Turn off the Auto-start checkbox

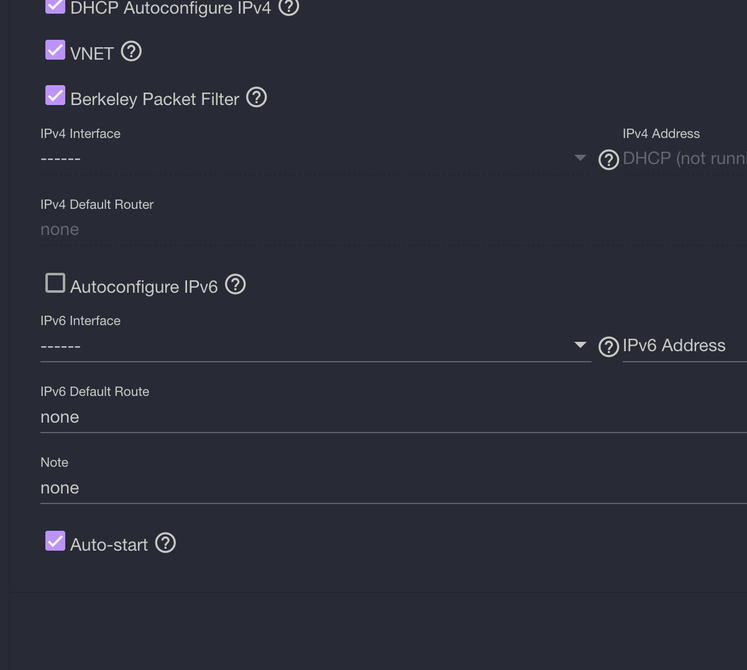coord(55,541)
